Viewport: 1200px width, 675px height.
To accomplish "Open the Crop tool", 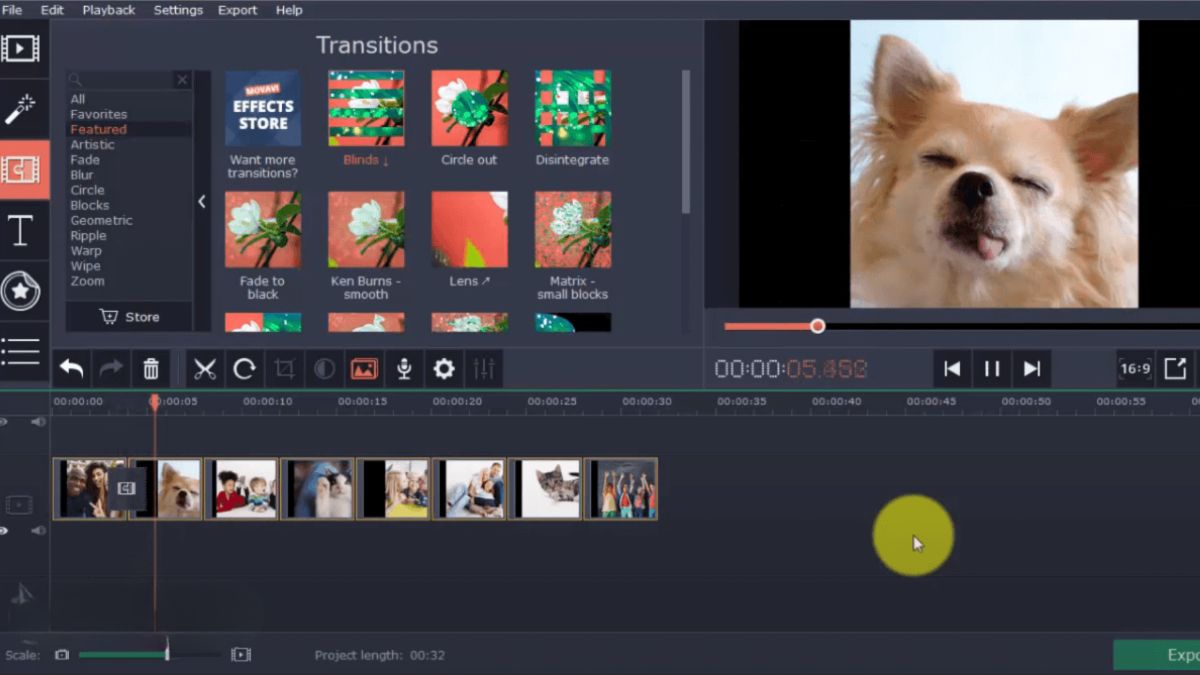I will [x=284, y=368].
